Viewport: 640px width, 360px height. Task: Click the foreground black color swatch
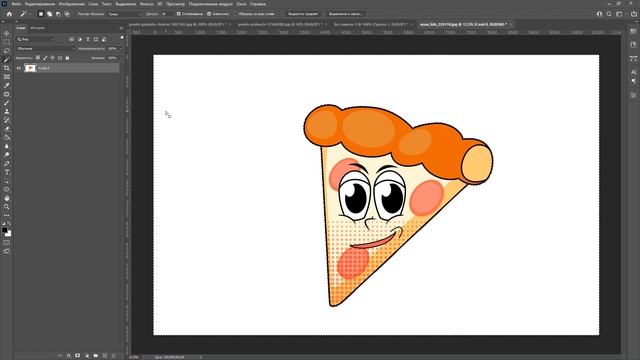click(x=4, y=230)
